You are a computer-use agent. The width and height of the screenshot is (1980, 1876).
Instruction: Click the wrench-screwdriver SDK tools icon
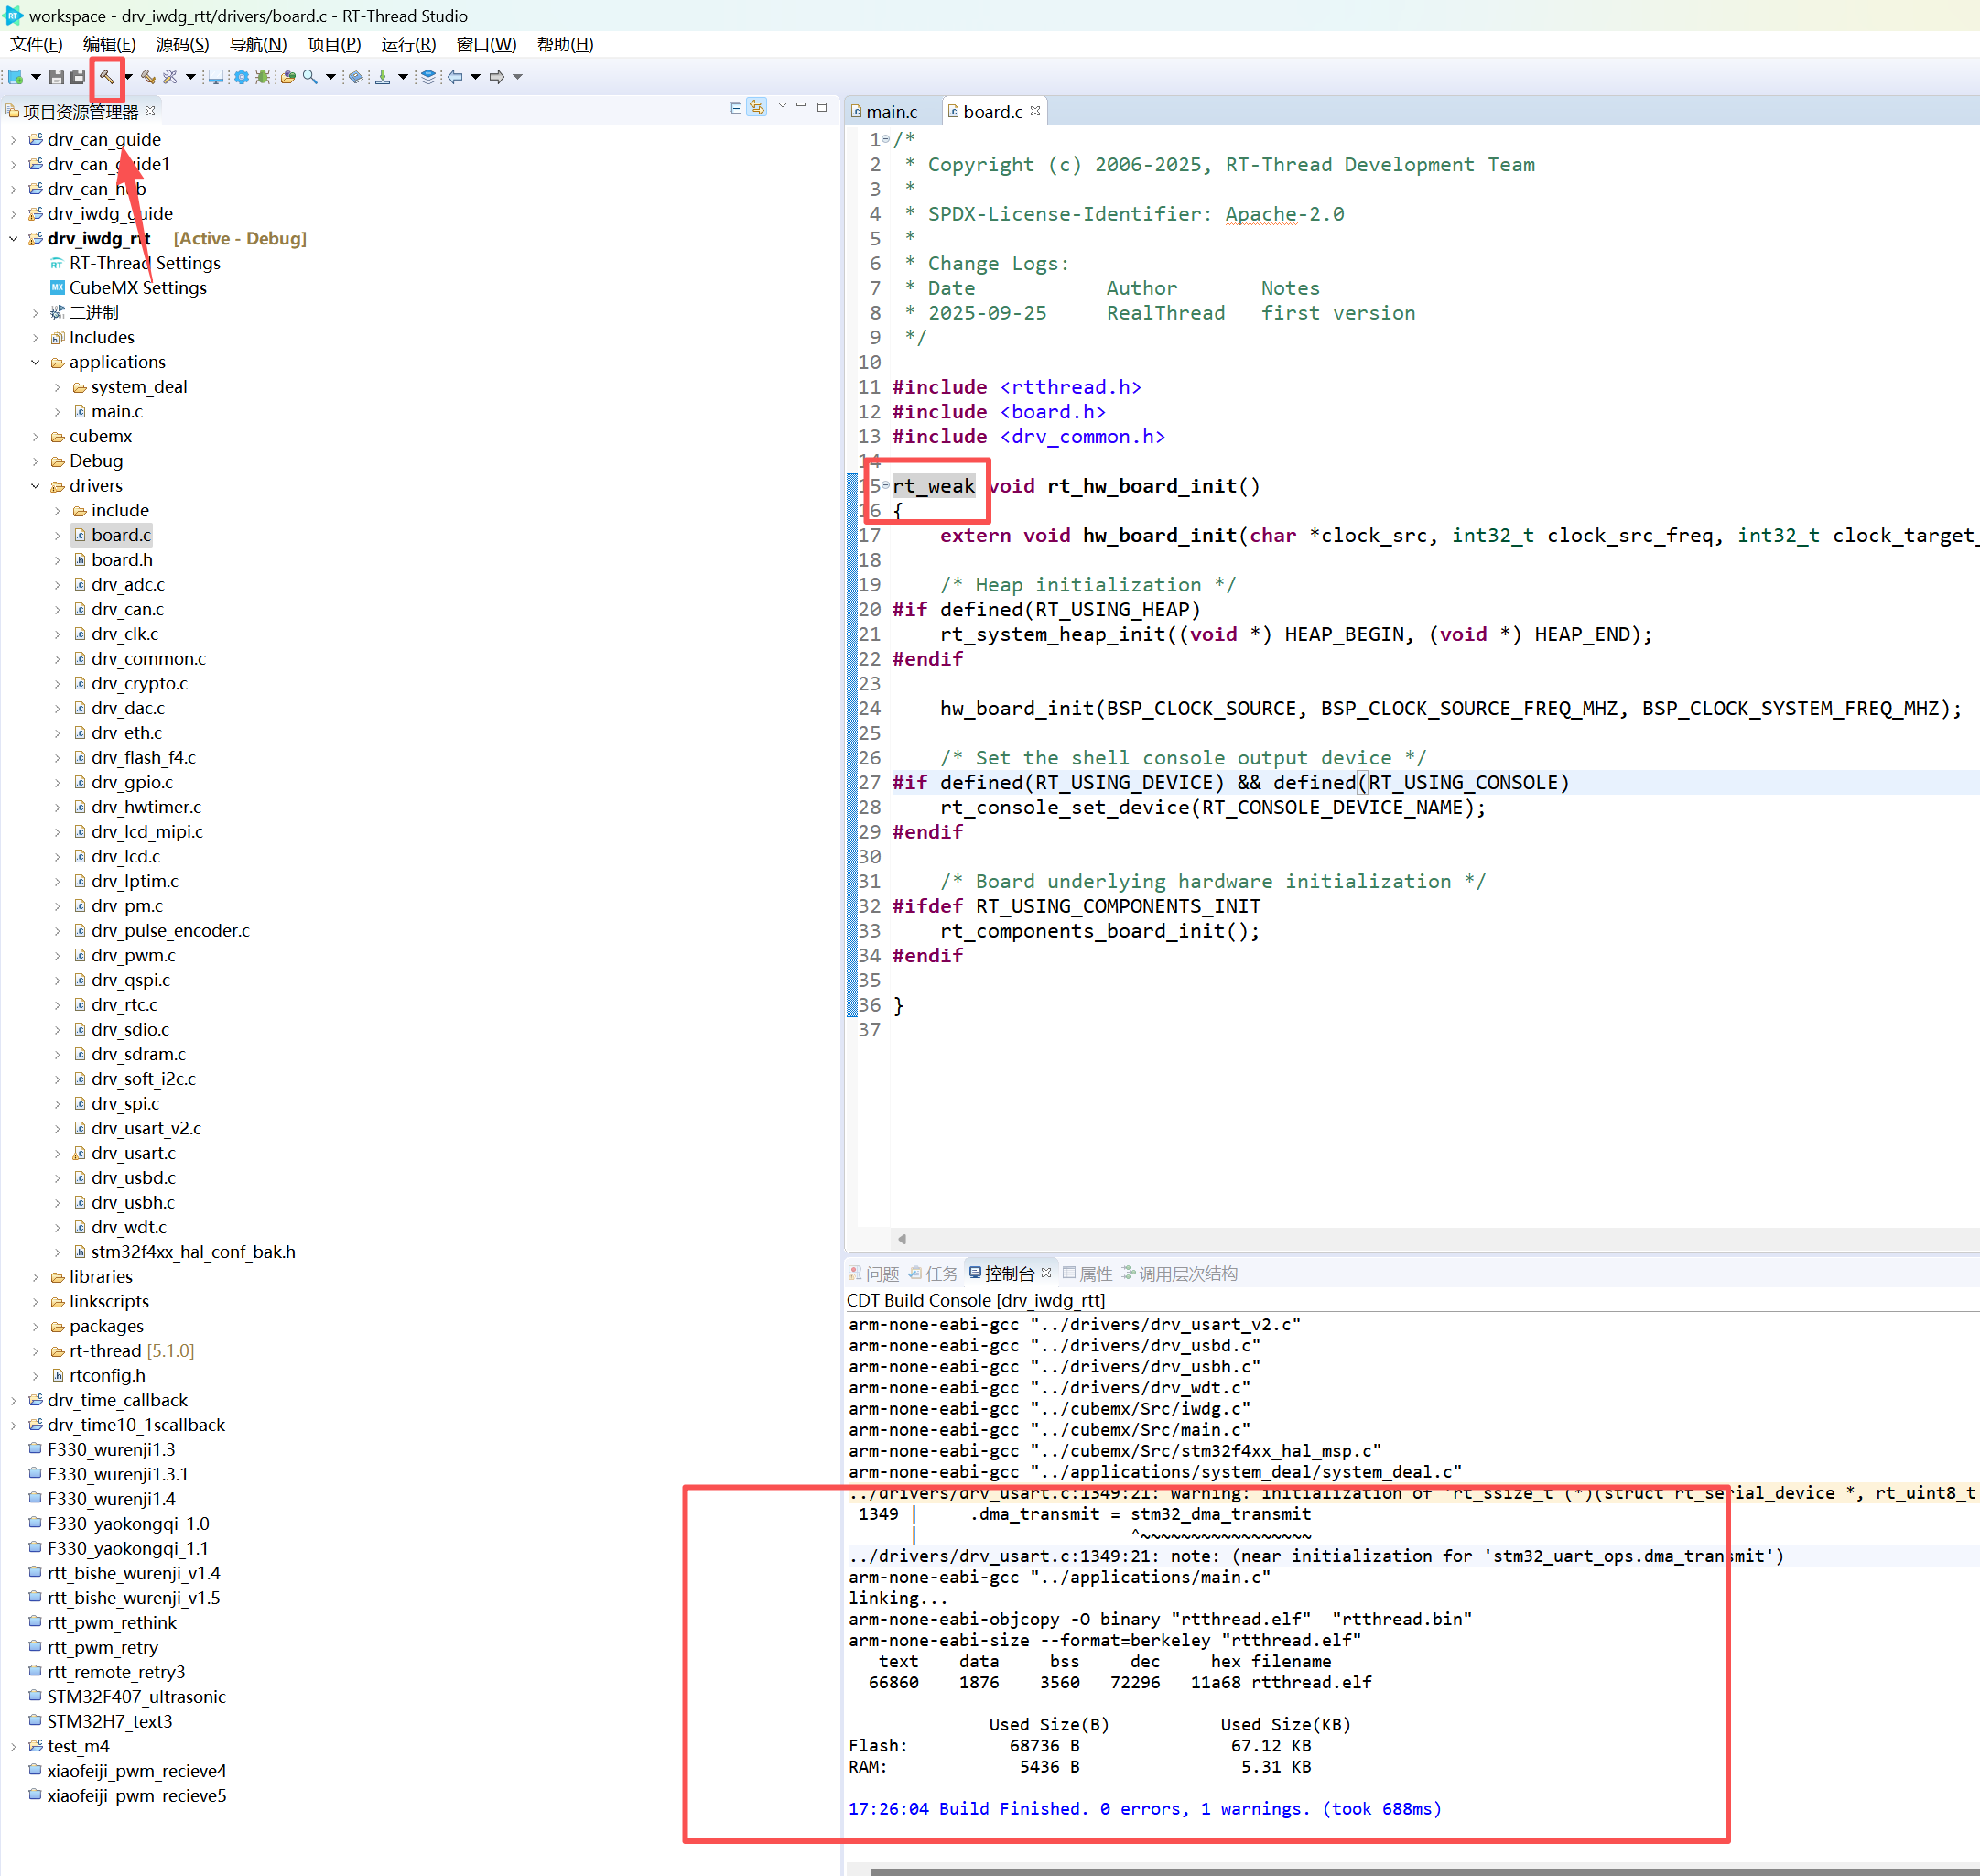point(170,77)
